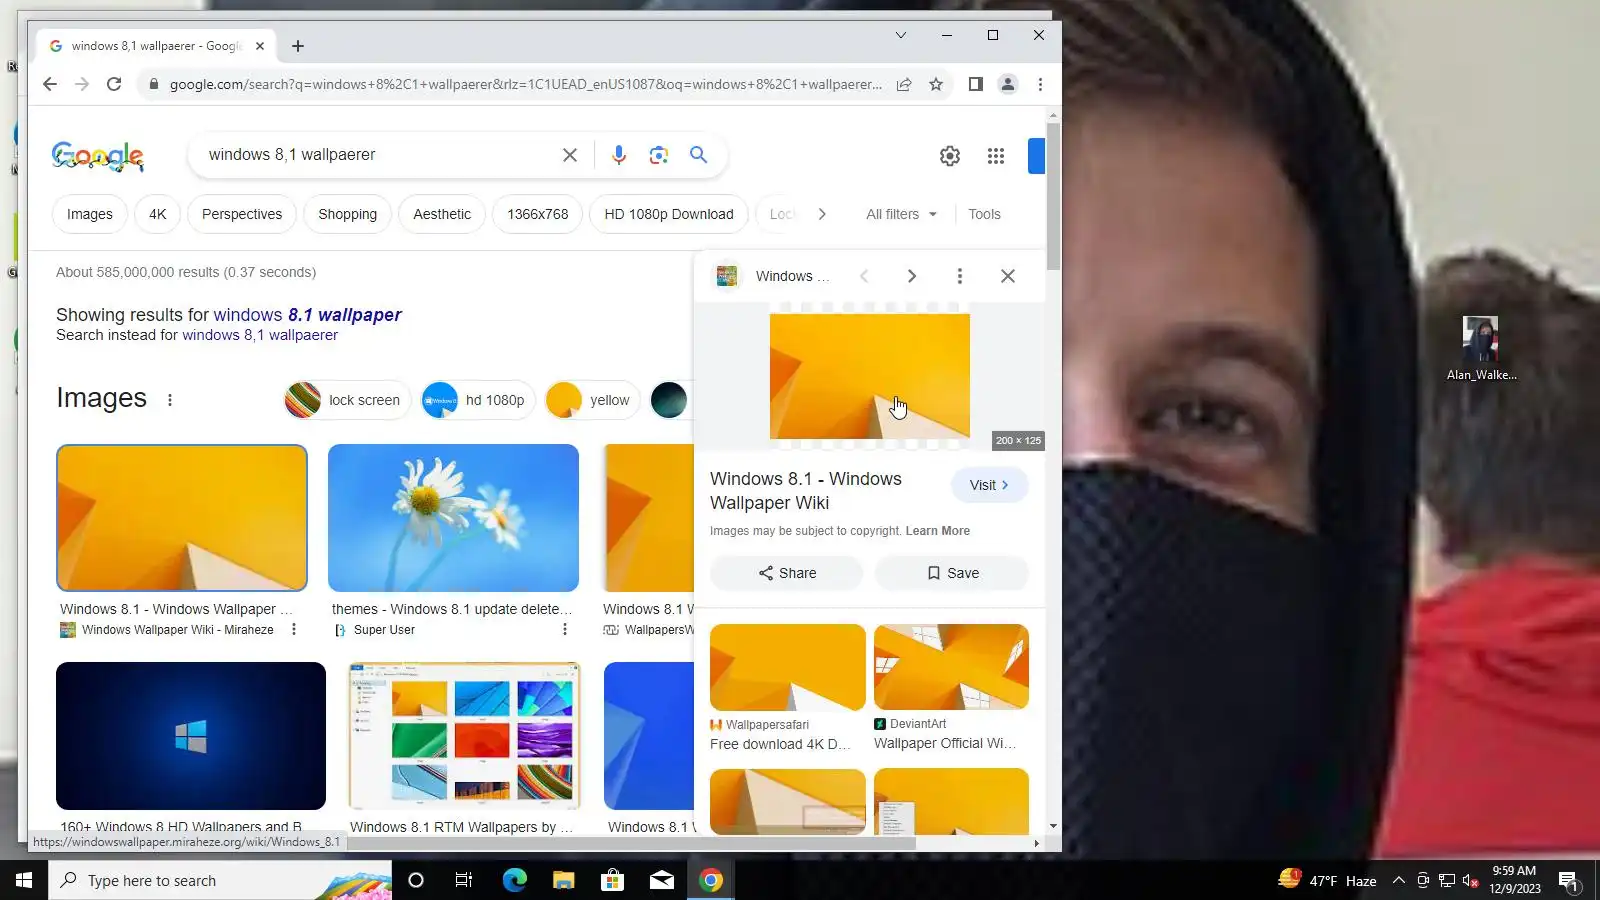Screen dimensions: 1600x900
Task: Share the previewed wallpaper image
Action: 787,573
